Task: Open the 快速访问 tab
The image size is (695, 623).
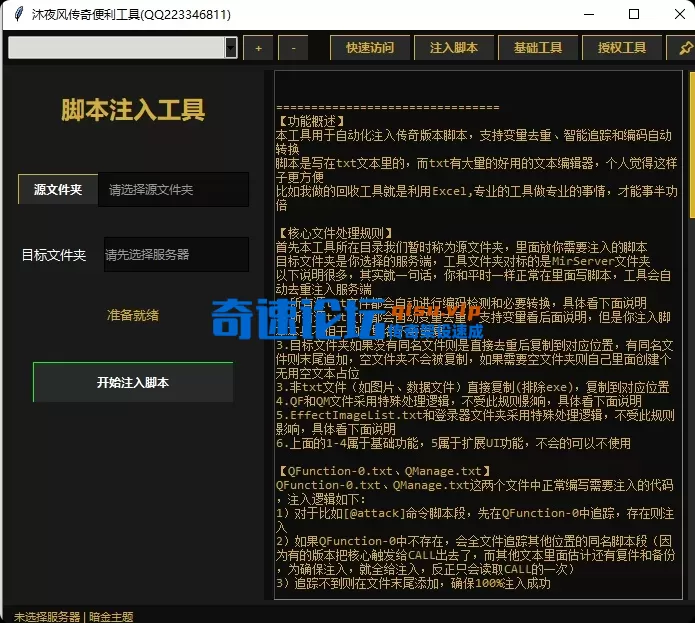Action: (x=370, y=48)
